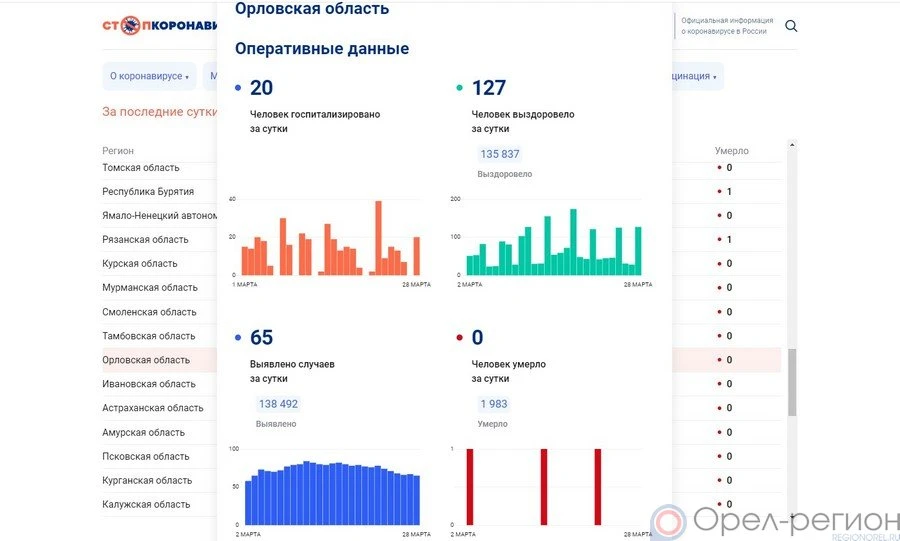The height and width of the screenshot is (541, 900).
Task: Click the Умерло column header
Action: pos(731,151)
